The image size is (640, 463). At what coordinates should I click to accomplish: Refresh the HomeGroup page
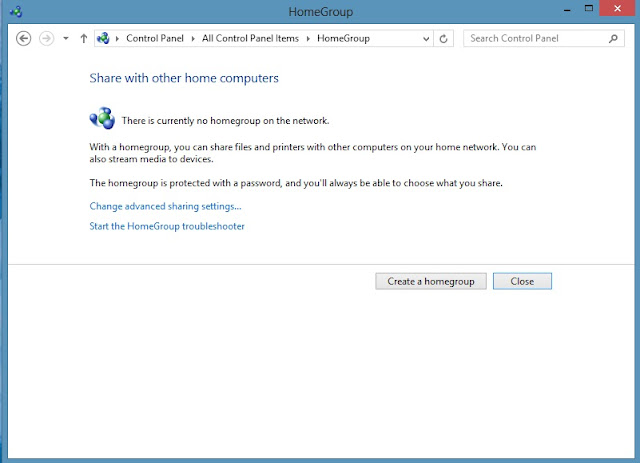443,39
